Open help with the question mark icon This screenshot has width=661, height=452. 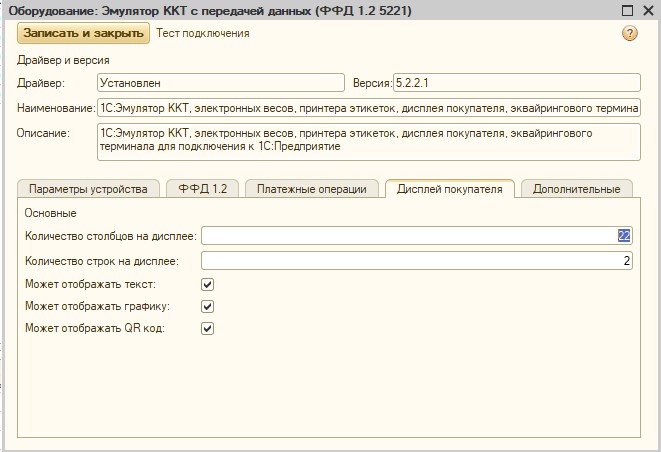coord(630,33)
